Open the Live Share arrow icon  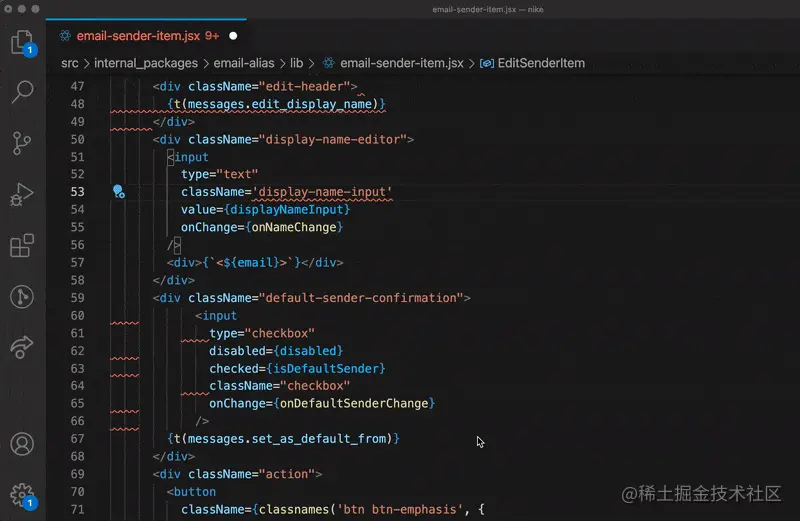[21, 346]
